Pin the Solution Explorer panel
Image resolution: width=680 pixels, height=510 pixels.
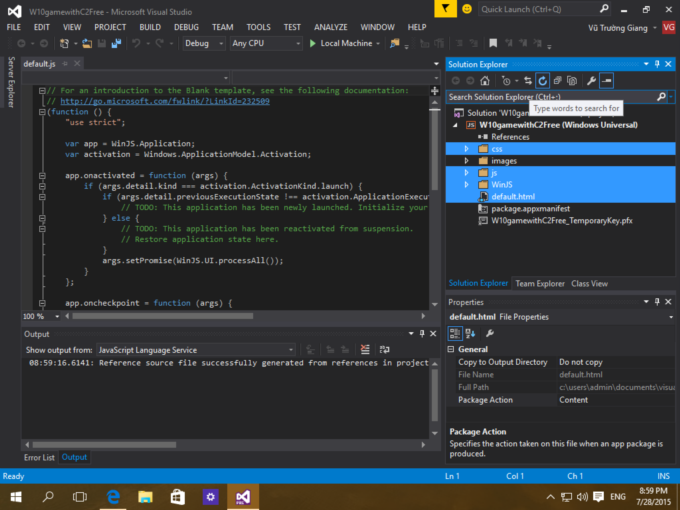tap(657, 64)
